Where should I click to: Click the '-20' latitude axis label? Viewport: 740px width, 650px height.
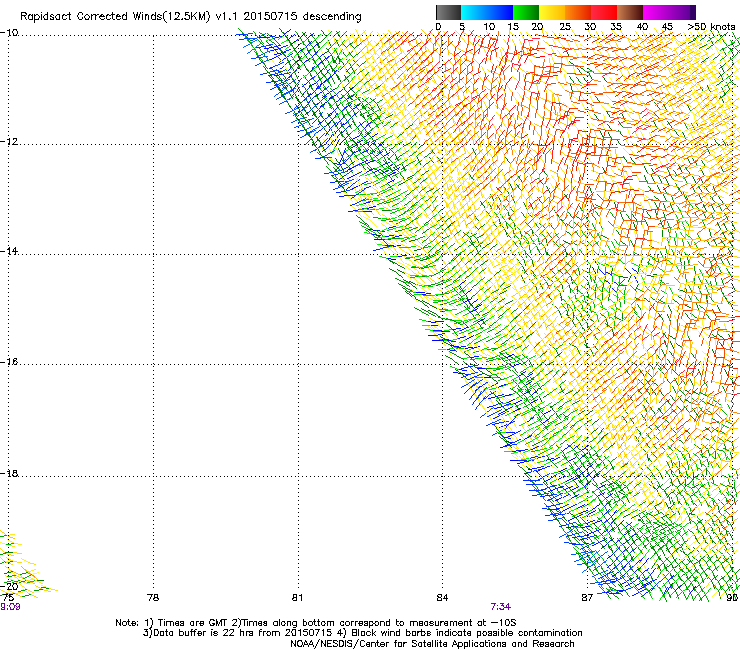10,586
